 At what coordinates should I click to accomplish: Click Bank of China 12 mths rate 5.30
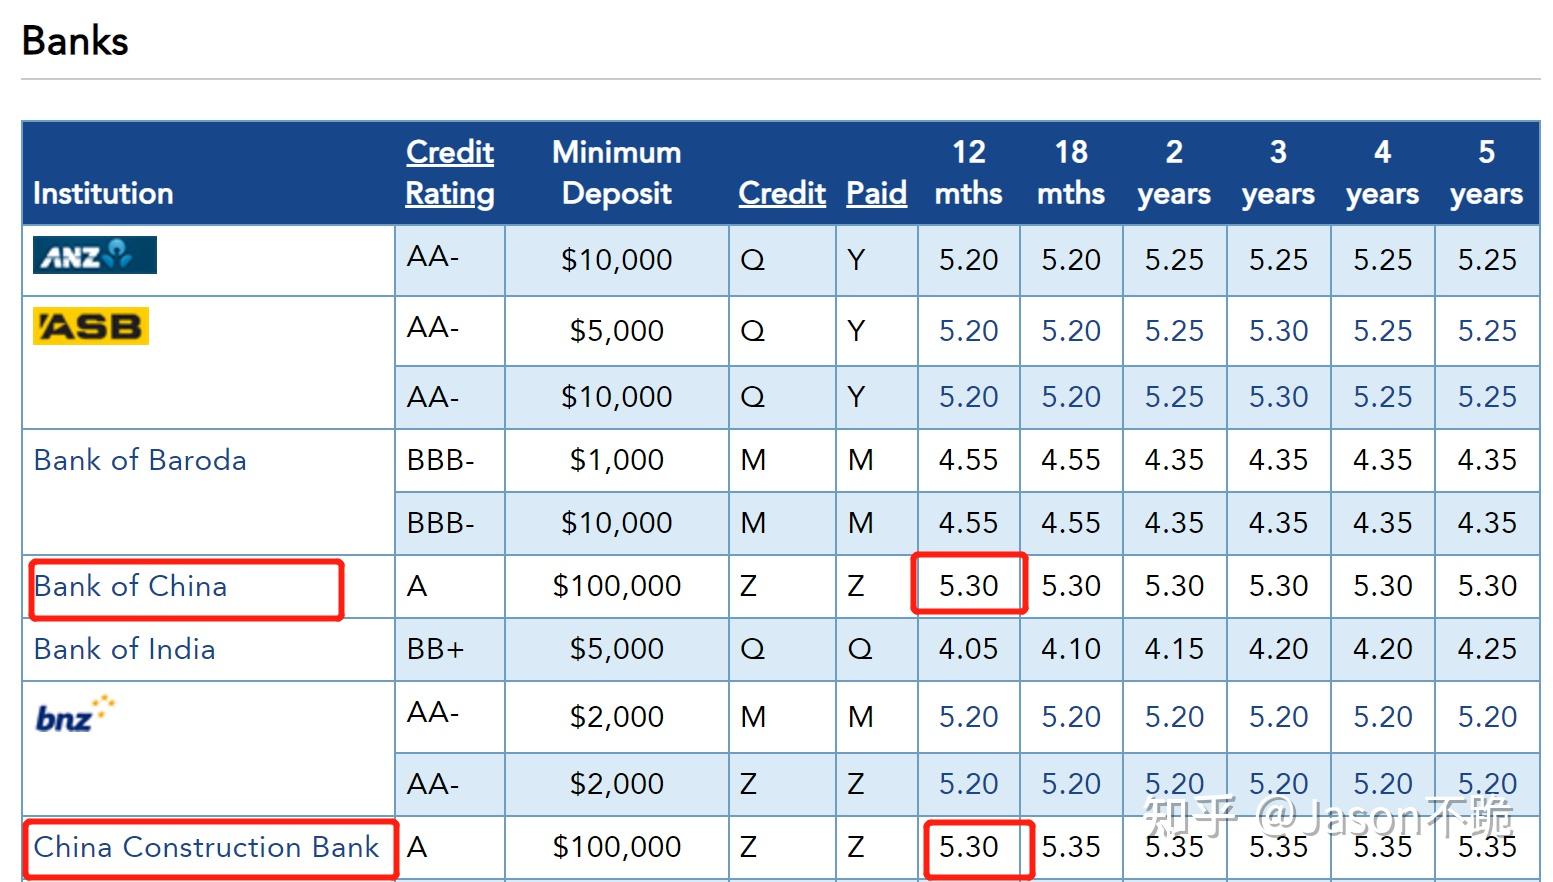click(968, 586)
